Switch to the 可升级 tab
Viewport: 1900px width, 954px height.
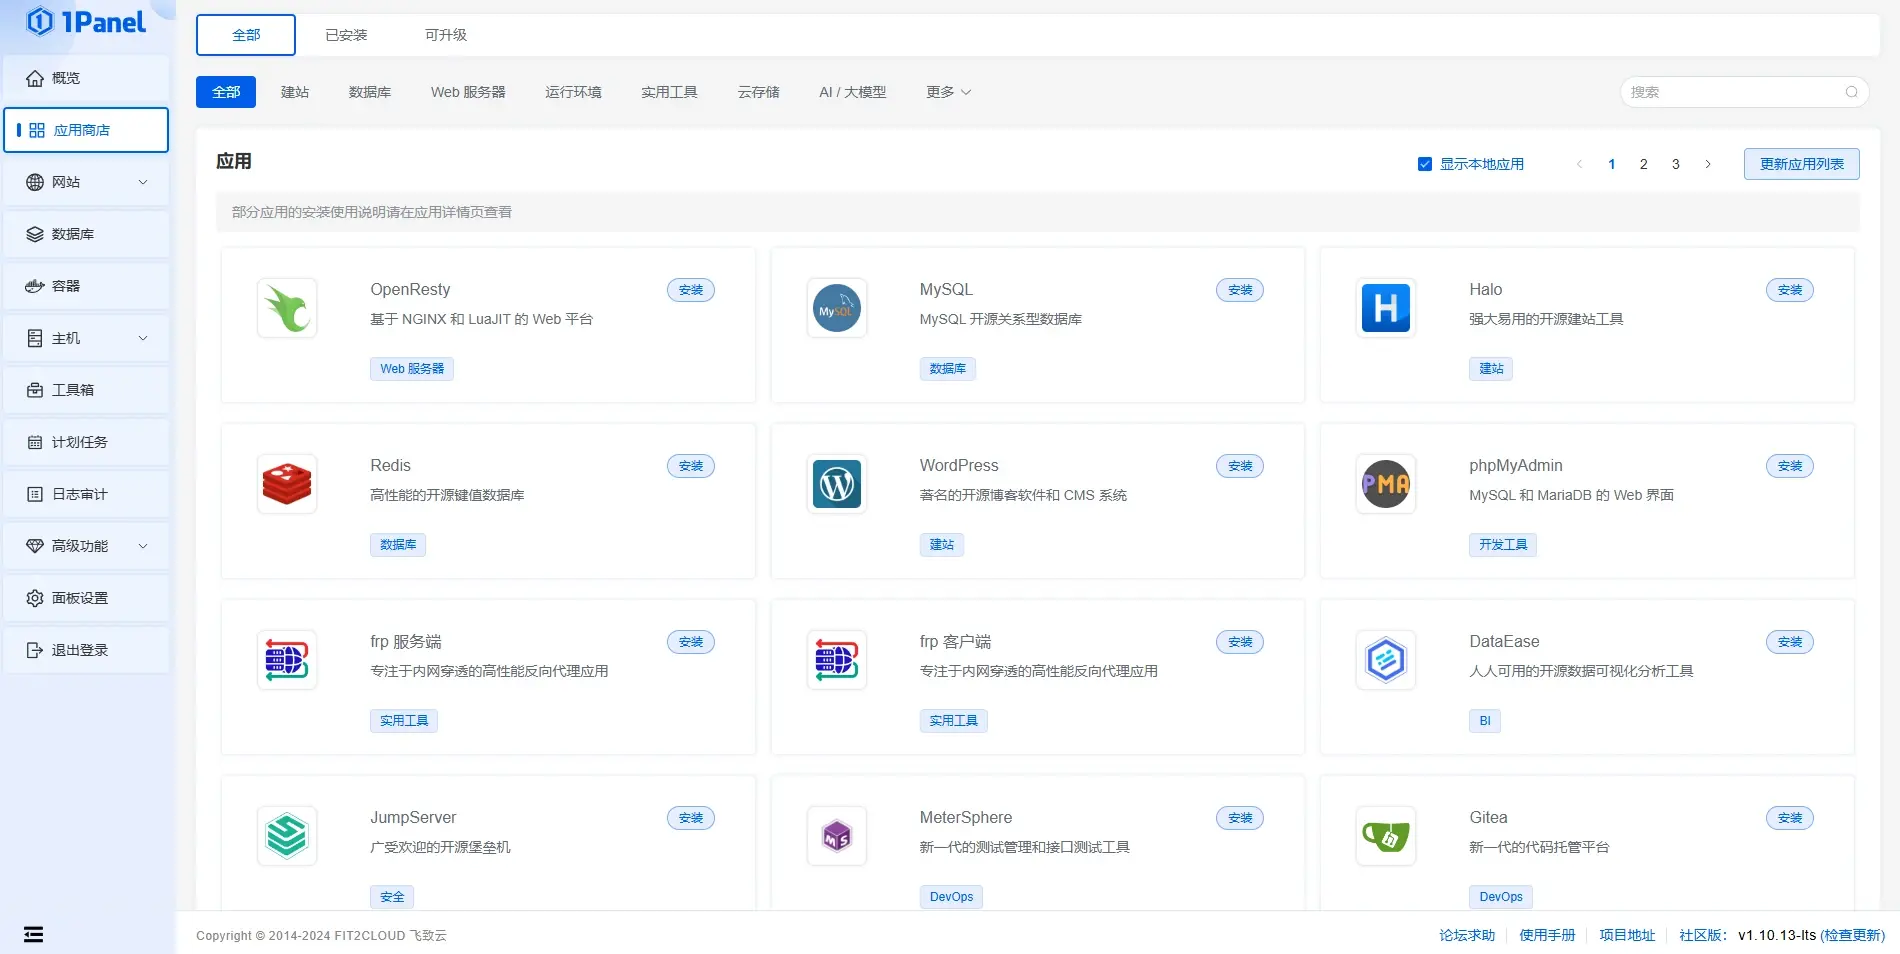coord(446,35)
